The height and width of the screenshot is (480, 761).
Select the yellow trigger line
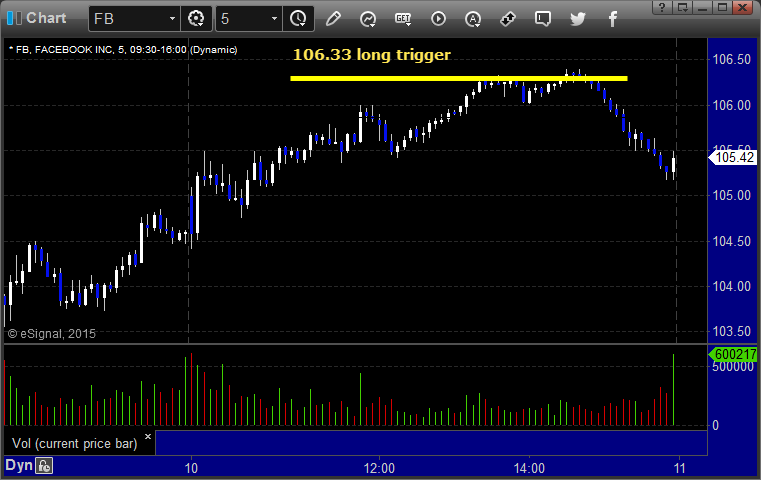(x=459, y=78)
